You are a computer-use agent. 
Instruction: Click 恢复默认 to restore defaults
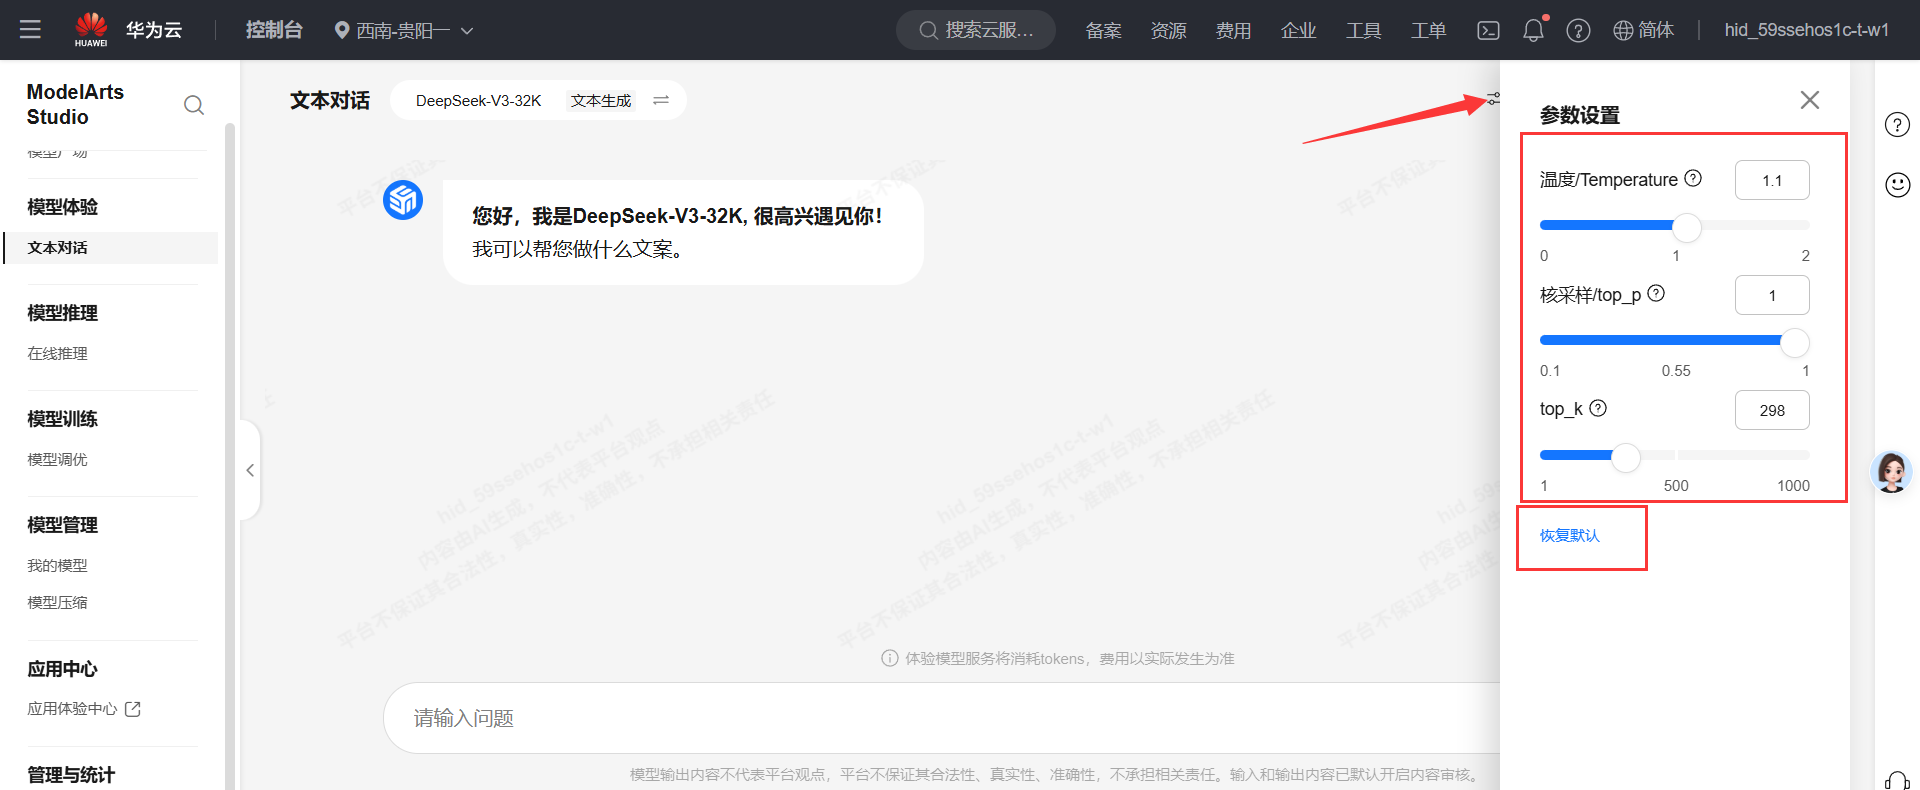pos(1569,536)
